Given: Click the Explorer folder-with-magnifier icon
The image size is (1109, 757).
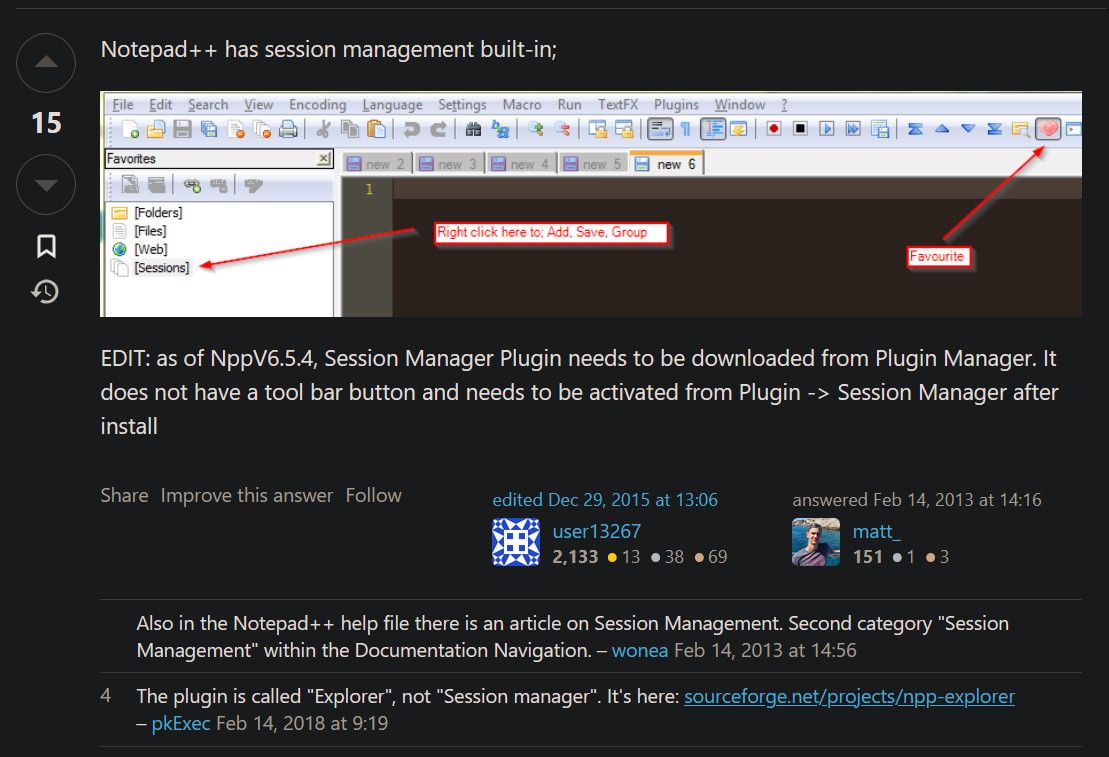Looking at the screenshot, I should tap(1021, 129).
